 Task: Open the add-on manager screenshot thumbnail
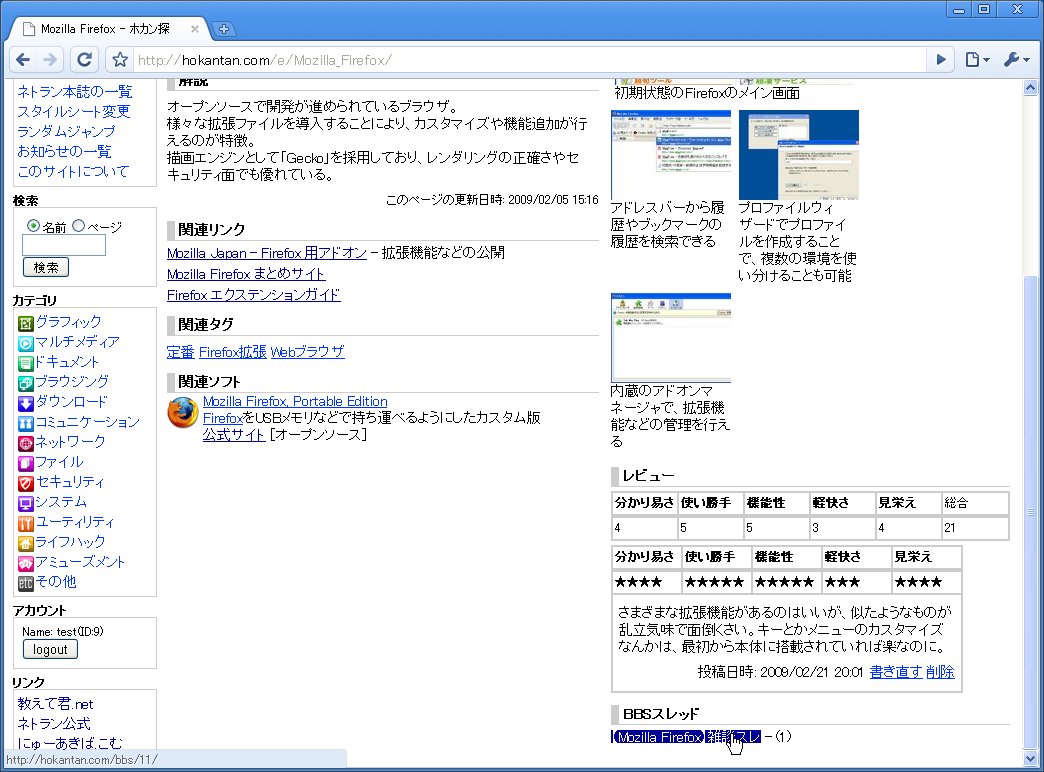670,337
